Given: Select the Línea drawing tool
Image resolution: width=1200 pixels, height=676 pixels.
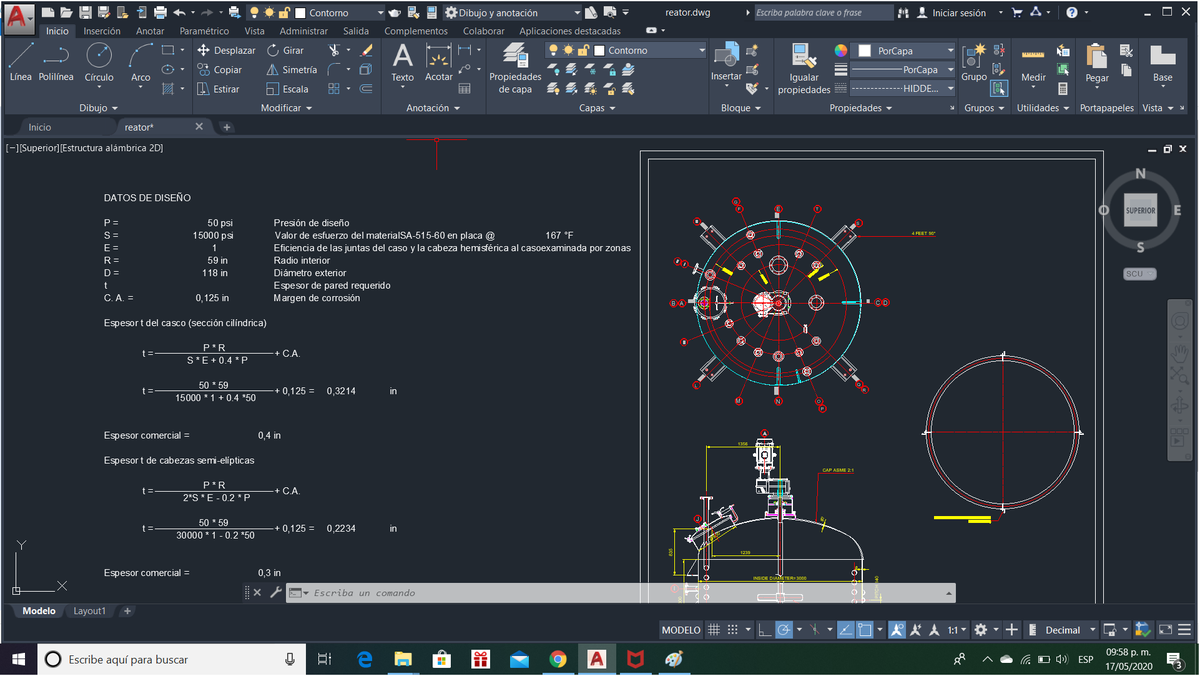Looking at the screenshot, I should tap(20, 62).
